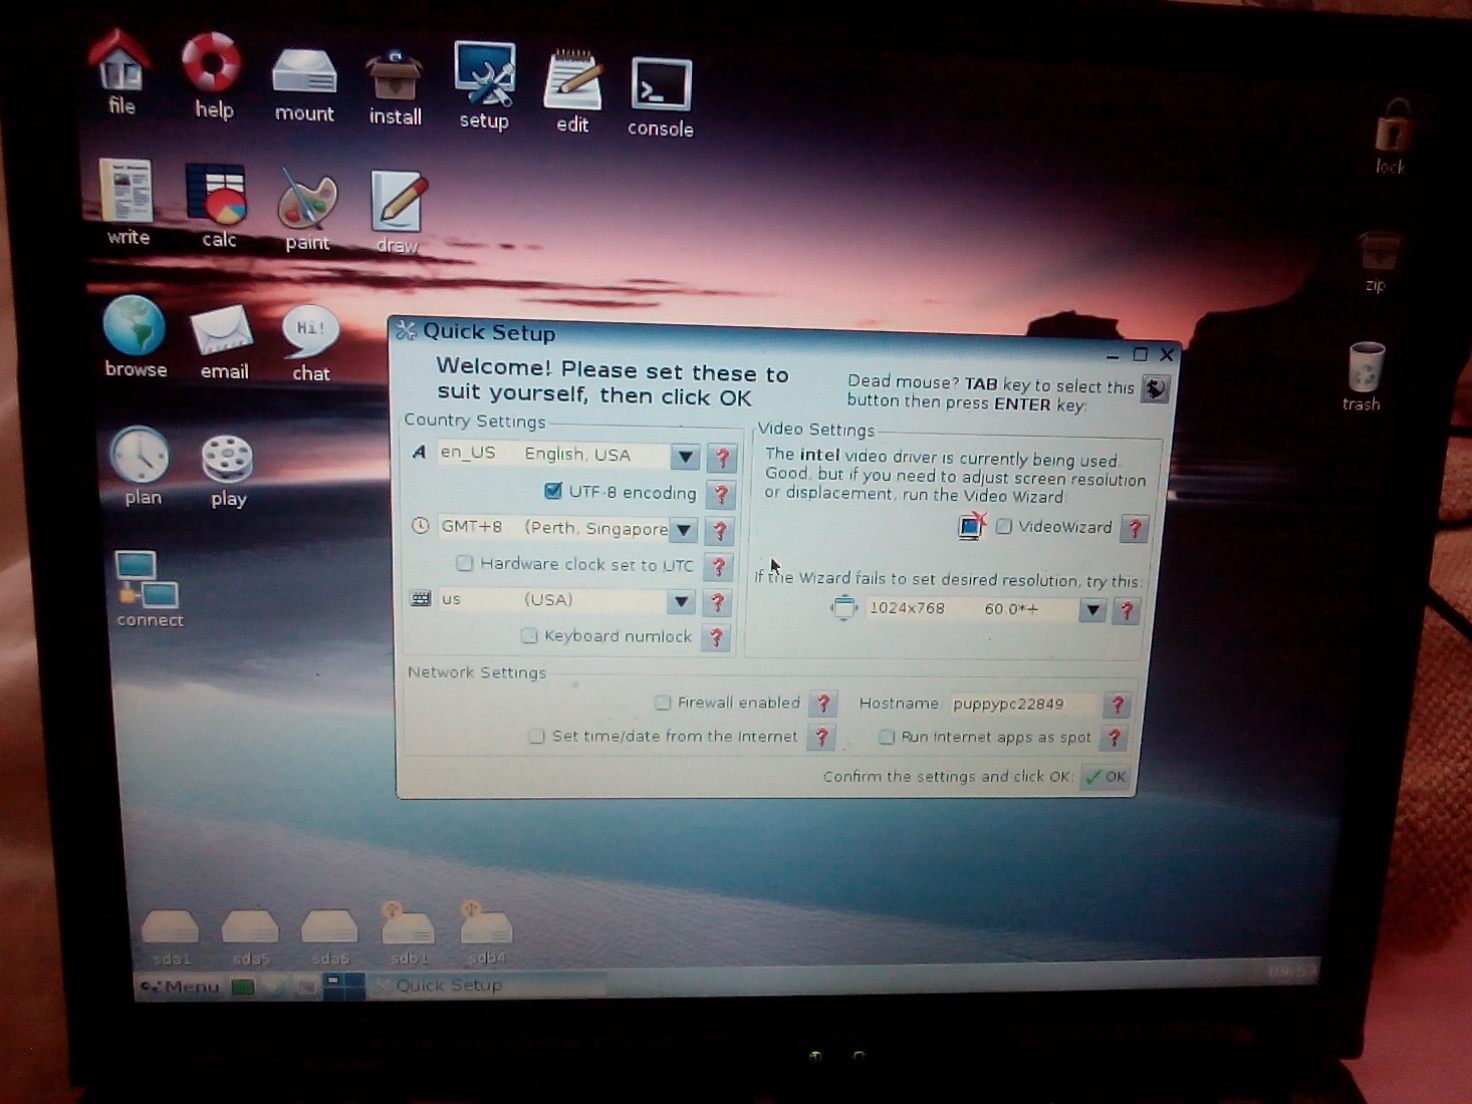The height and width of the screenshot is (1104, 1472).
Task: Select Quick Setup taskbar window entry
Action: (486, 986)
